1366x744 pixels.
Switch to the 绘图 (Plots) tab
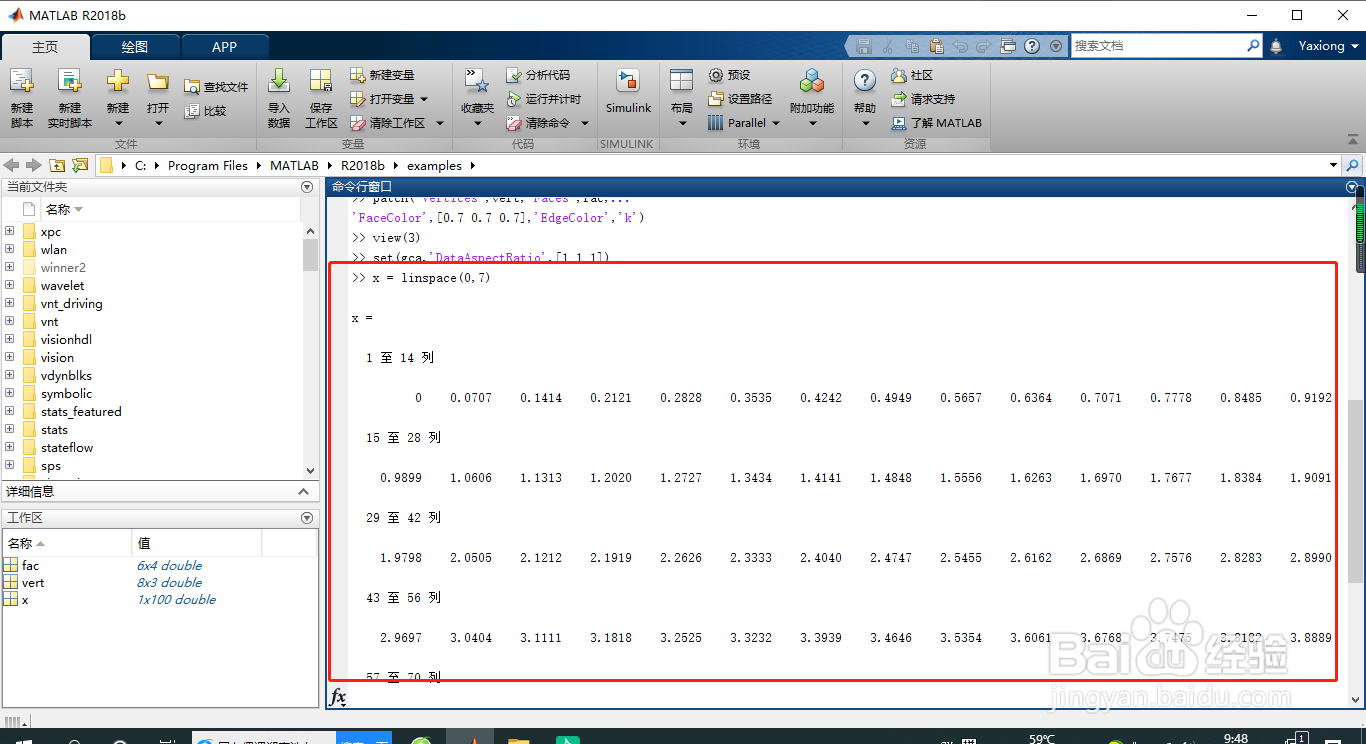135,47
